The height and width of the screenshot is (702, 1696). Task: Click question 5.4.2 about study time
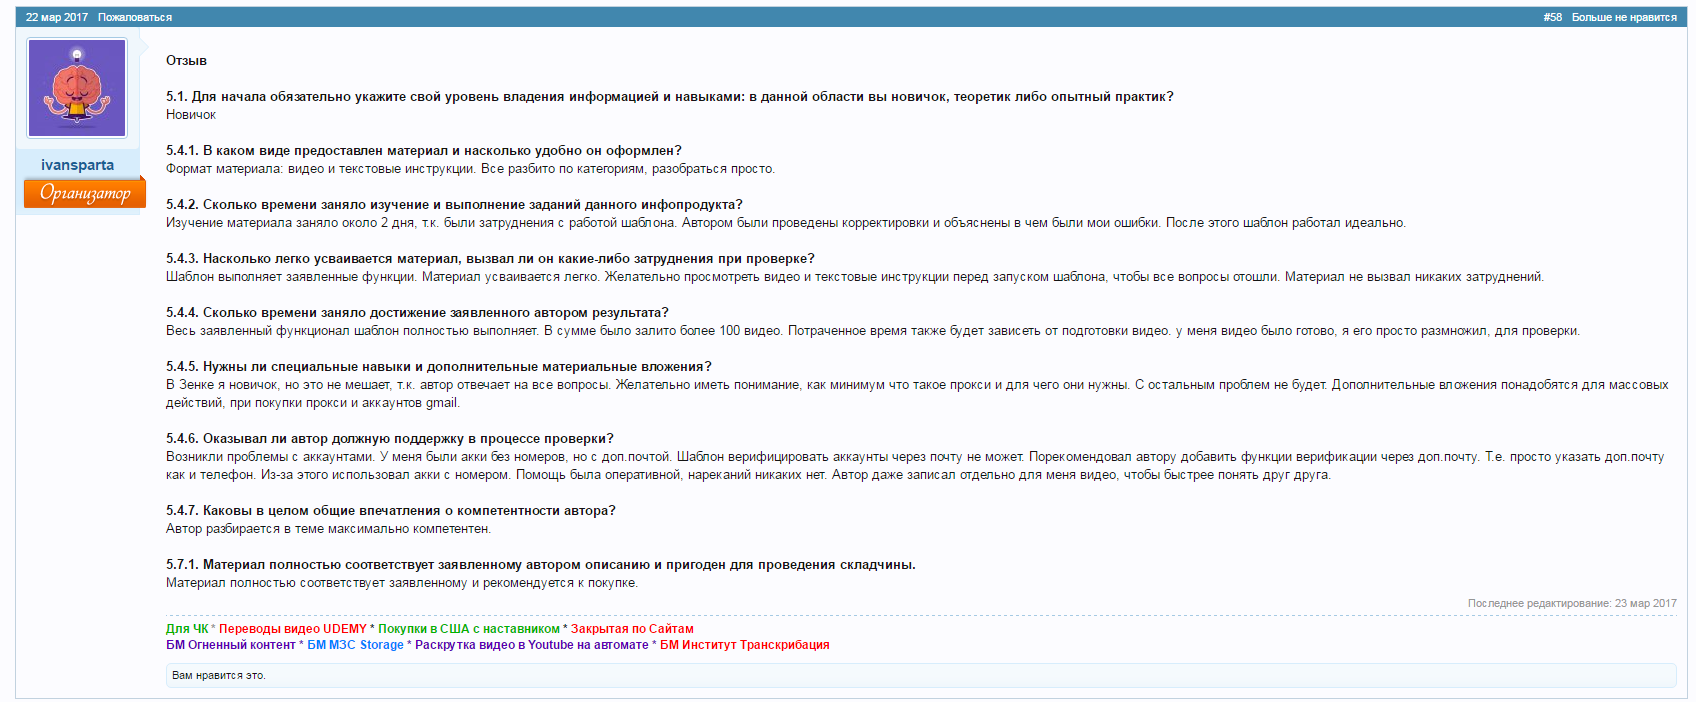454,205
